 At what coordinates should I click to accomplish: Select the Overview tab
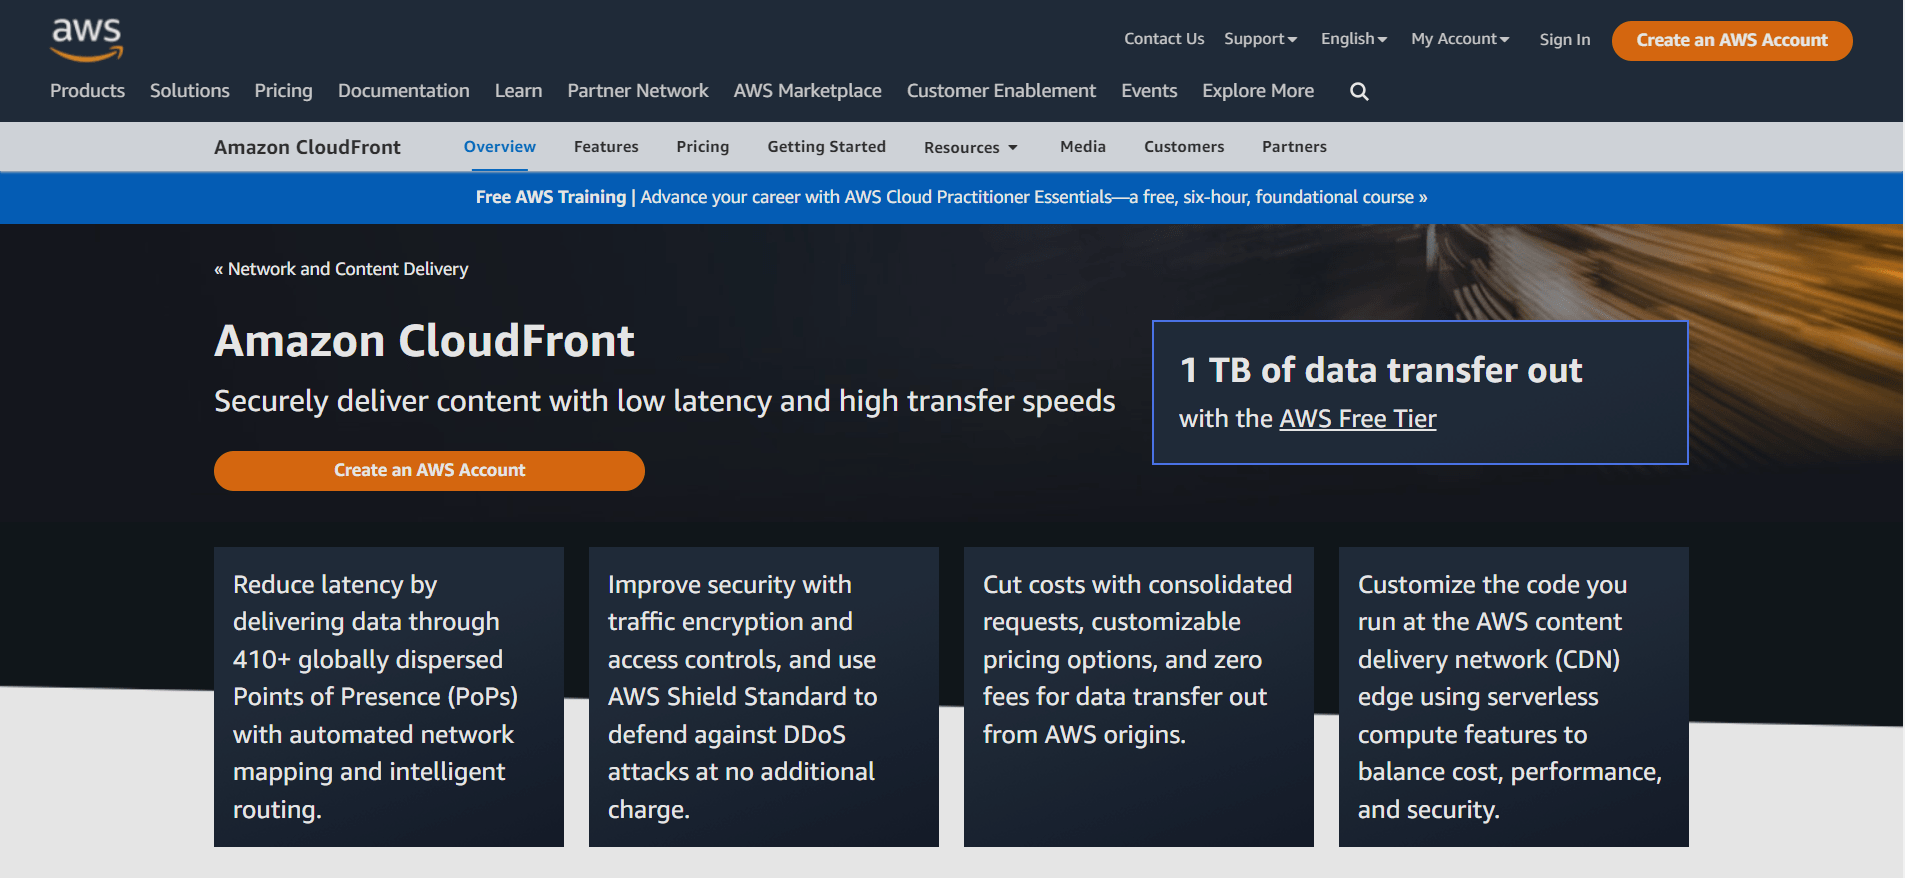coord(500,147)
